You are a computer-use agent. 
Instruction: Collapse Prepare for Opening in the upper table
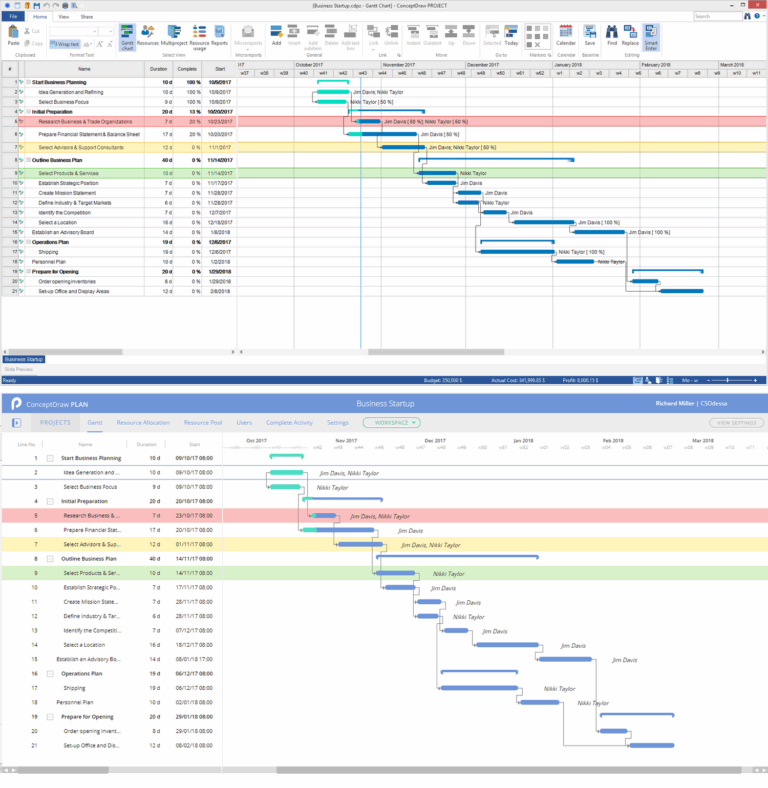(29, 271)
